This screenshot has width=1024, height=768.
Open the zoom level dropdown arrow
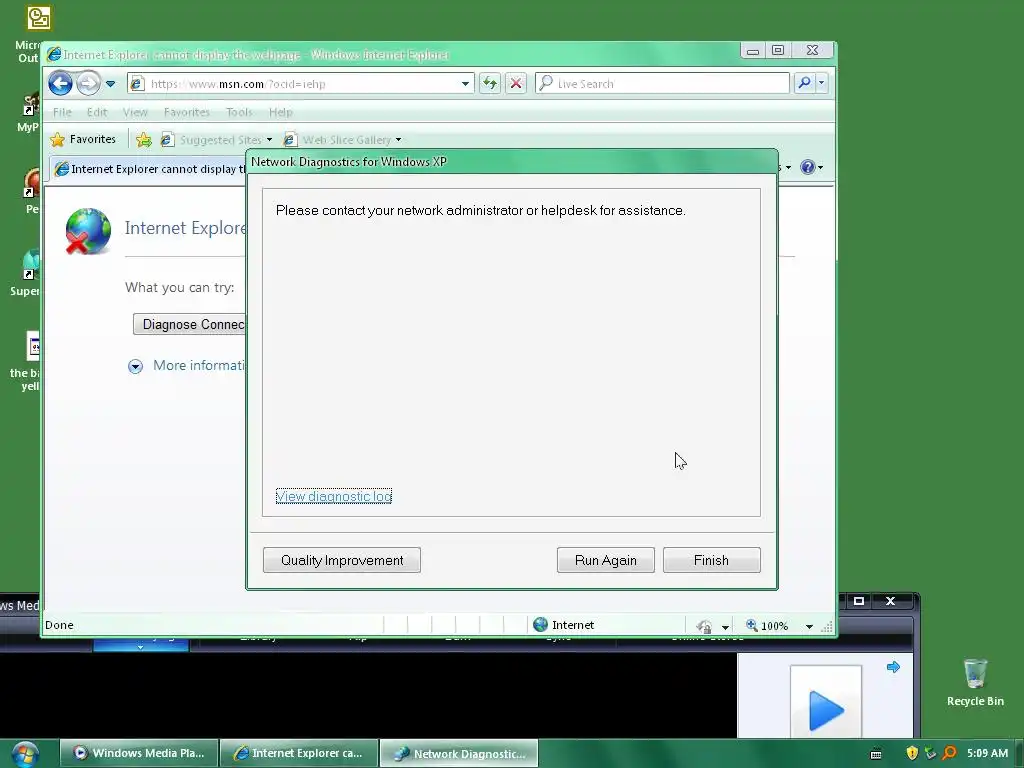[x=809, y=626]
